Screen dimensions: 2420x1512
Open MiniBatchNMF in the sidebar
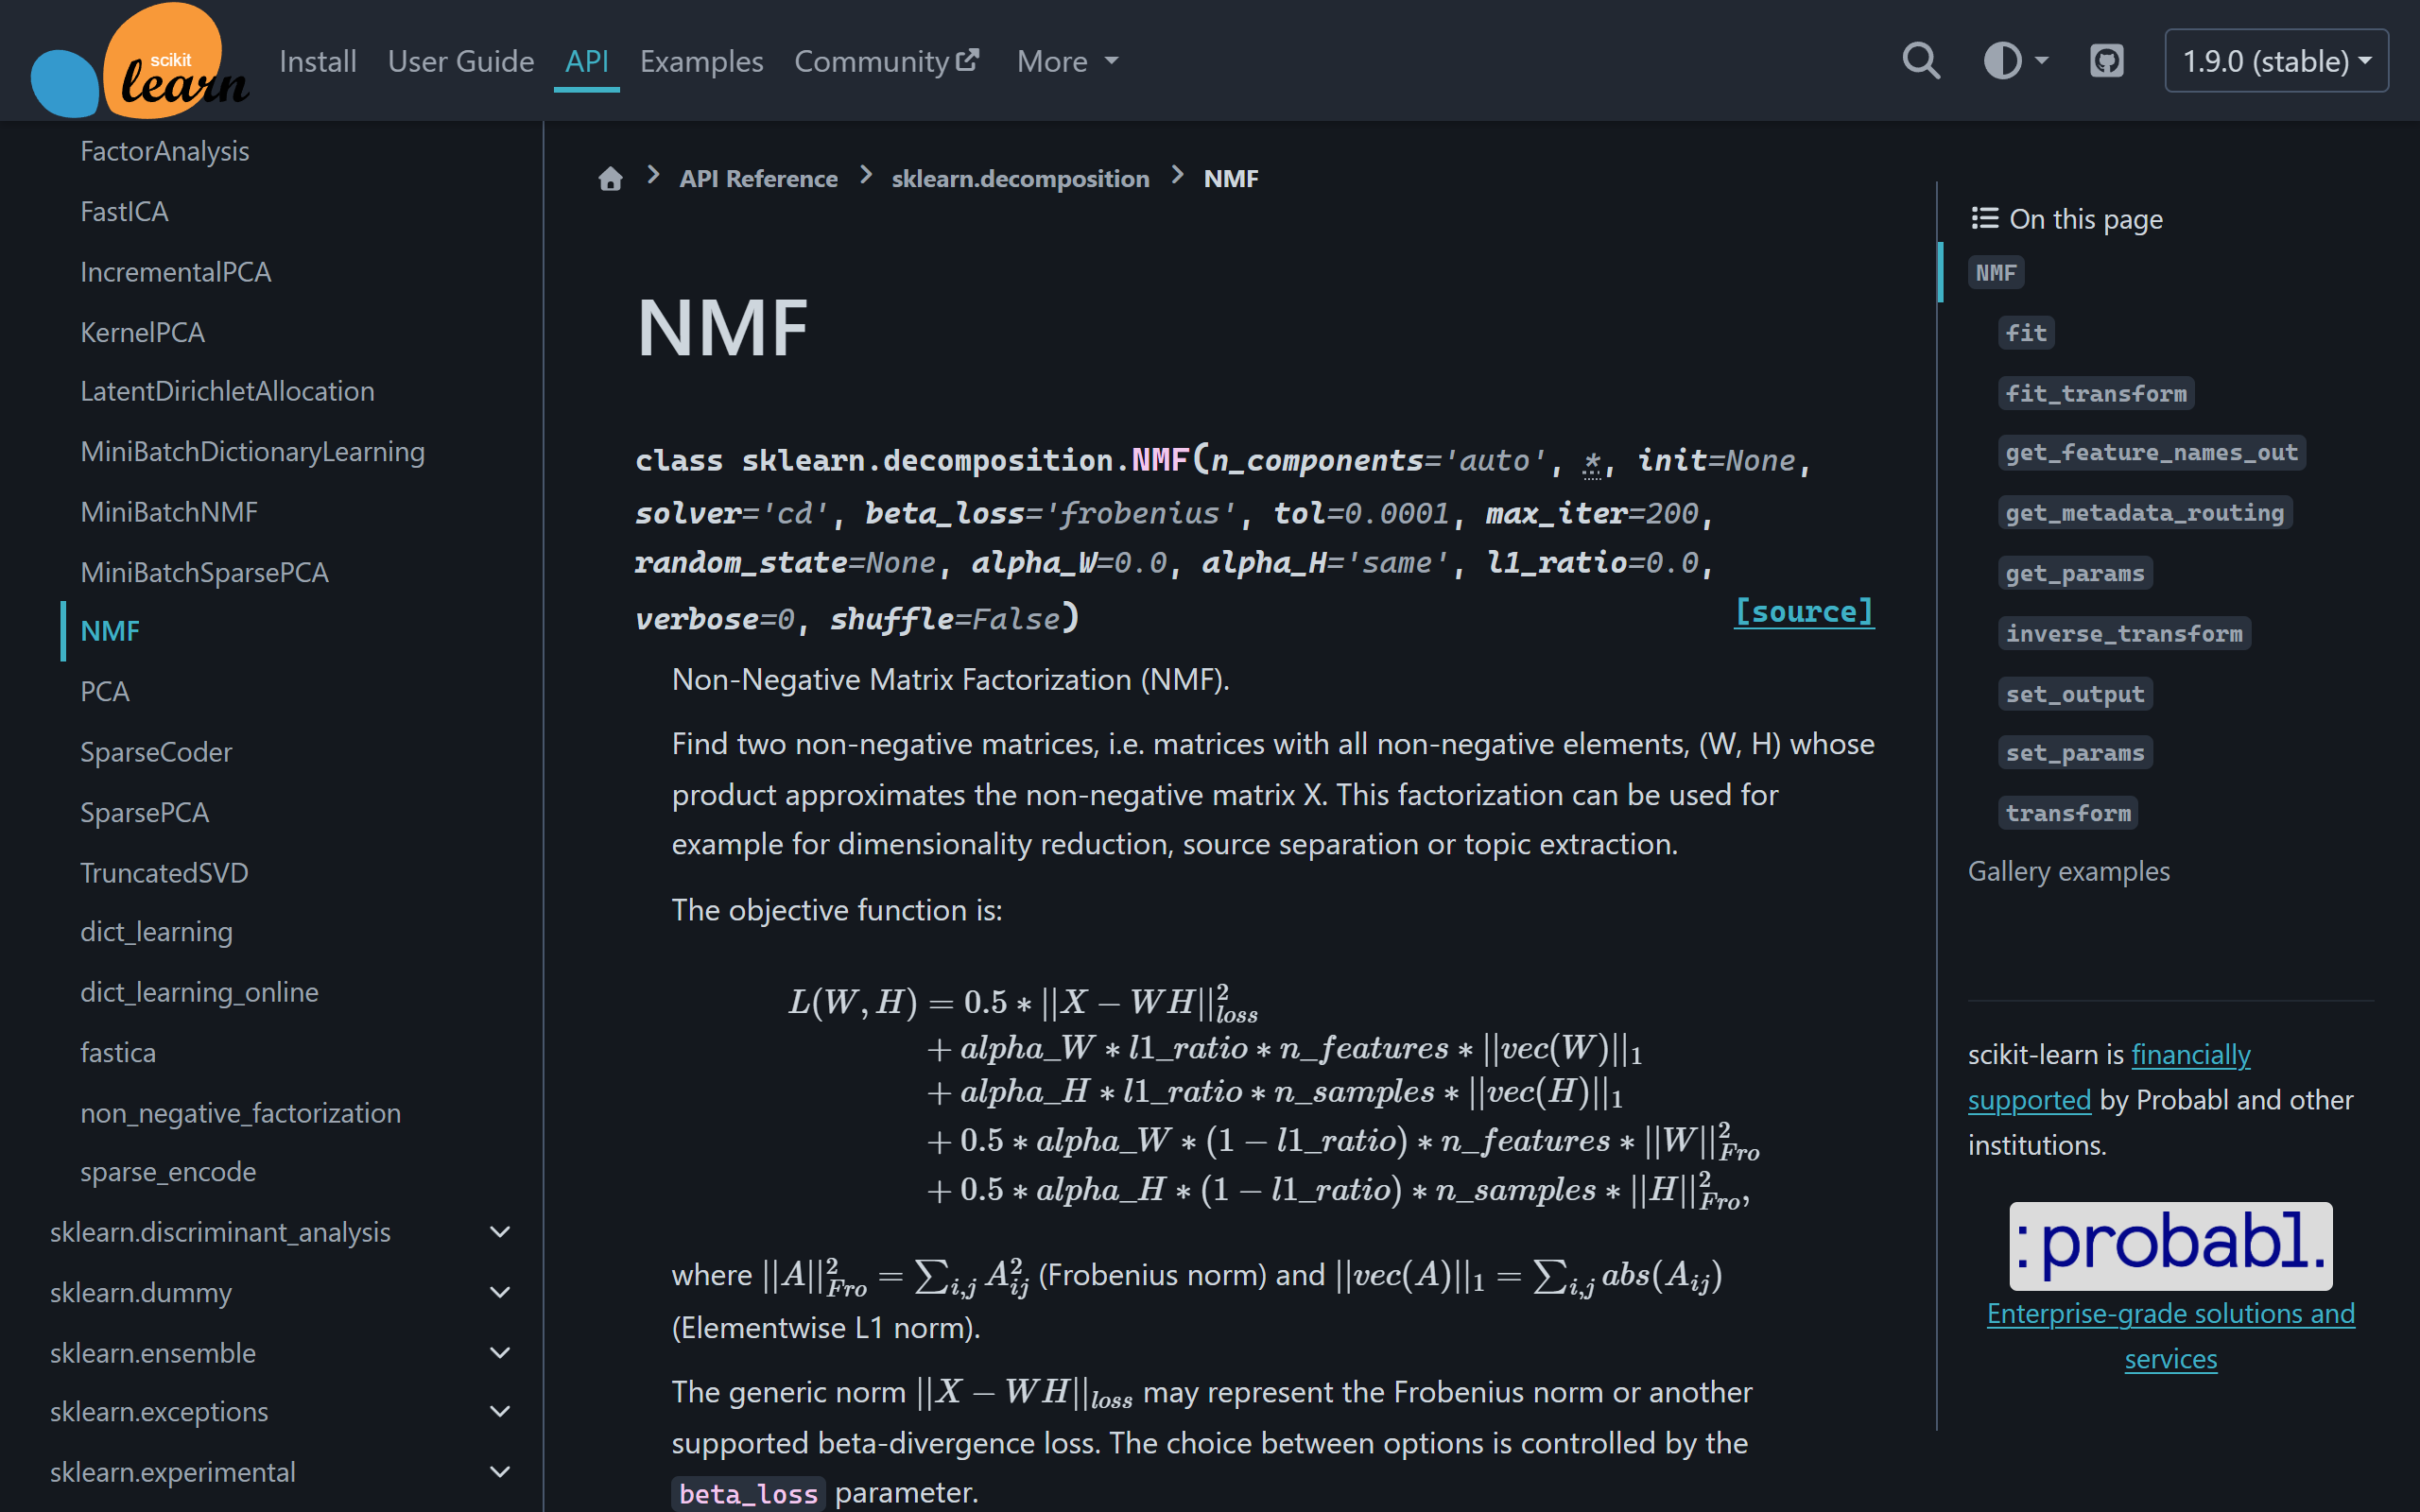pyautogui.click(x=169, y=512)
